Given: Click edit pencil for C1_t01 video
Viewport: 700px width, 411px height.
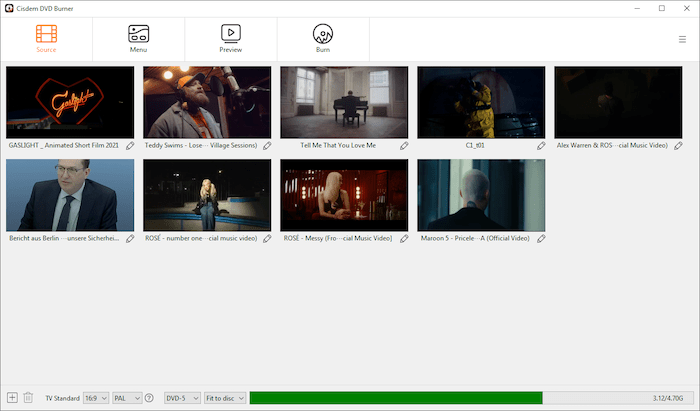Looking at the screenshot, I should point(541,146).
